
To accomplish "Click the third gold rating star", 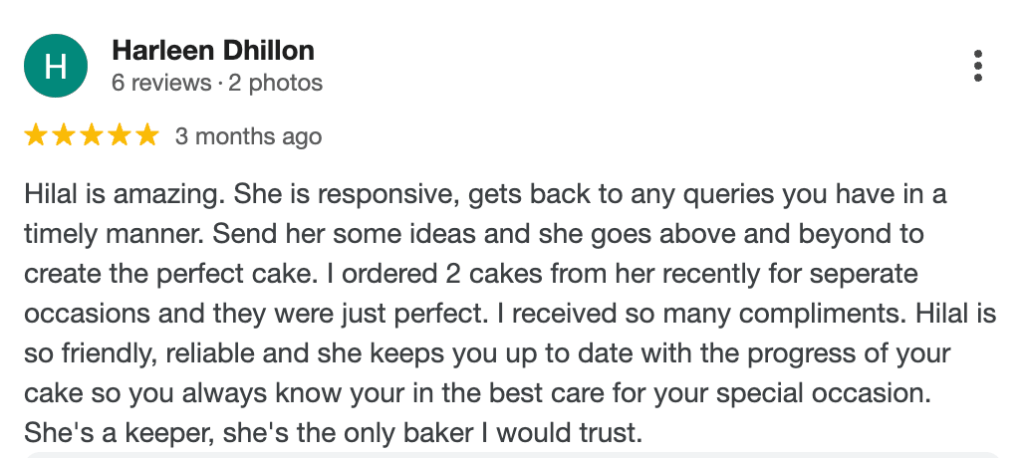I will (91, 135).
